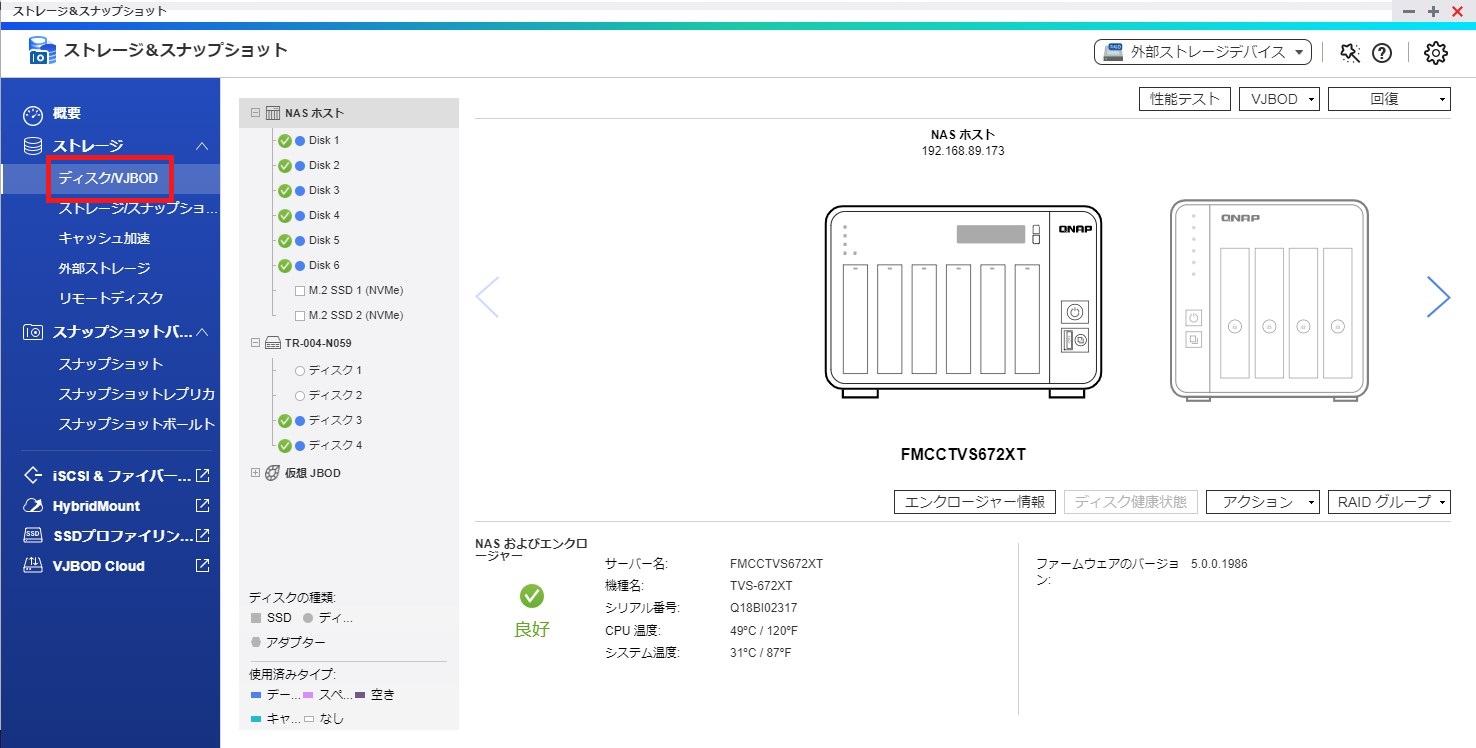
Task: Click the green status check for Disk 1
Action: 284,140
